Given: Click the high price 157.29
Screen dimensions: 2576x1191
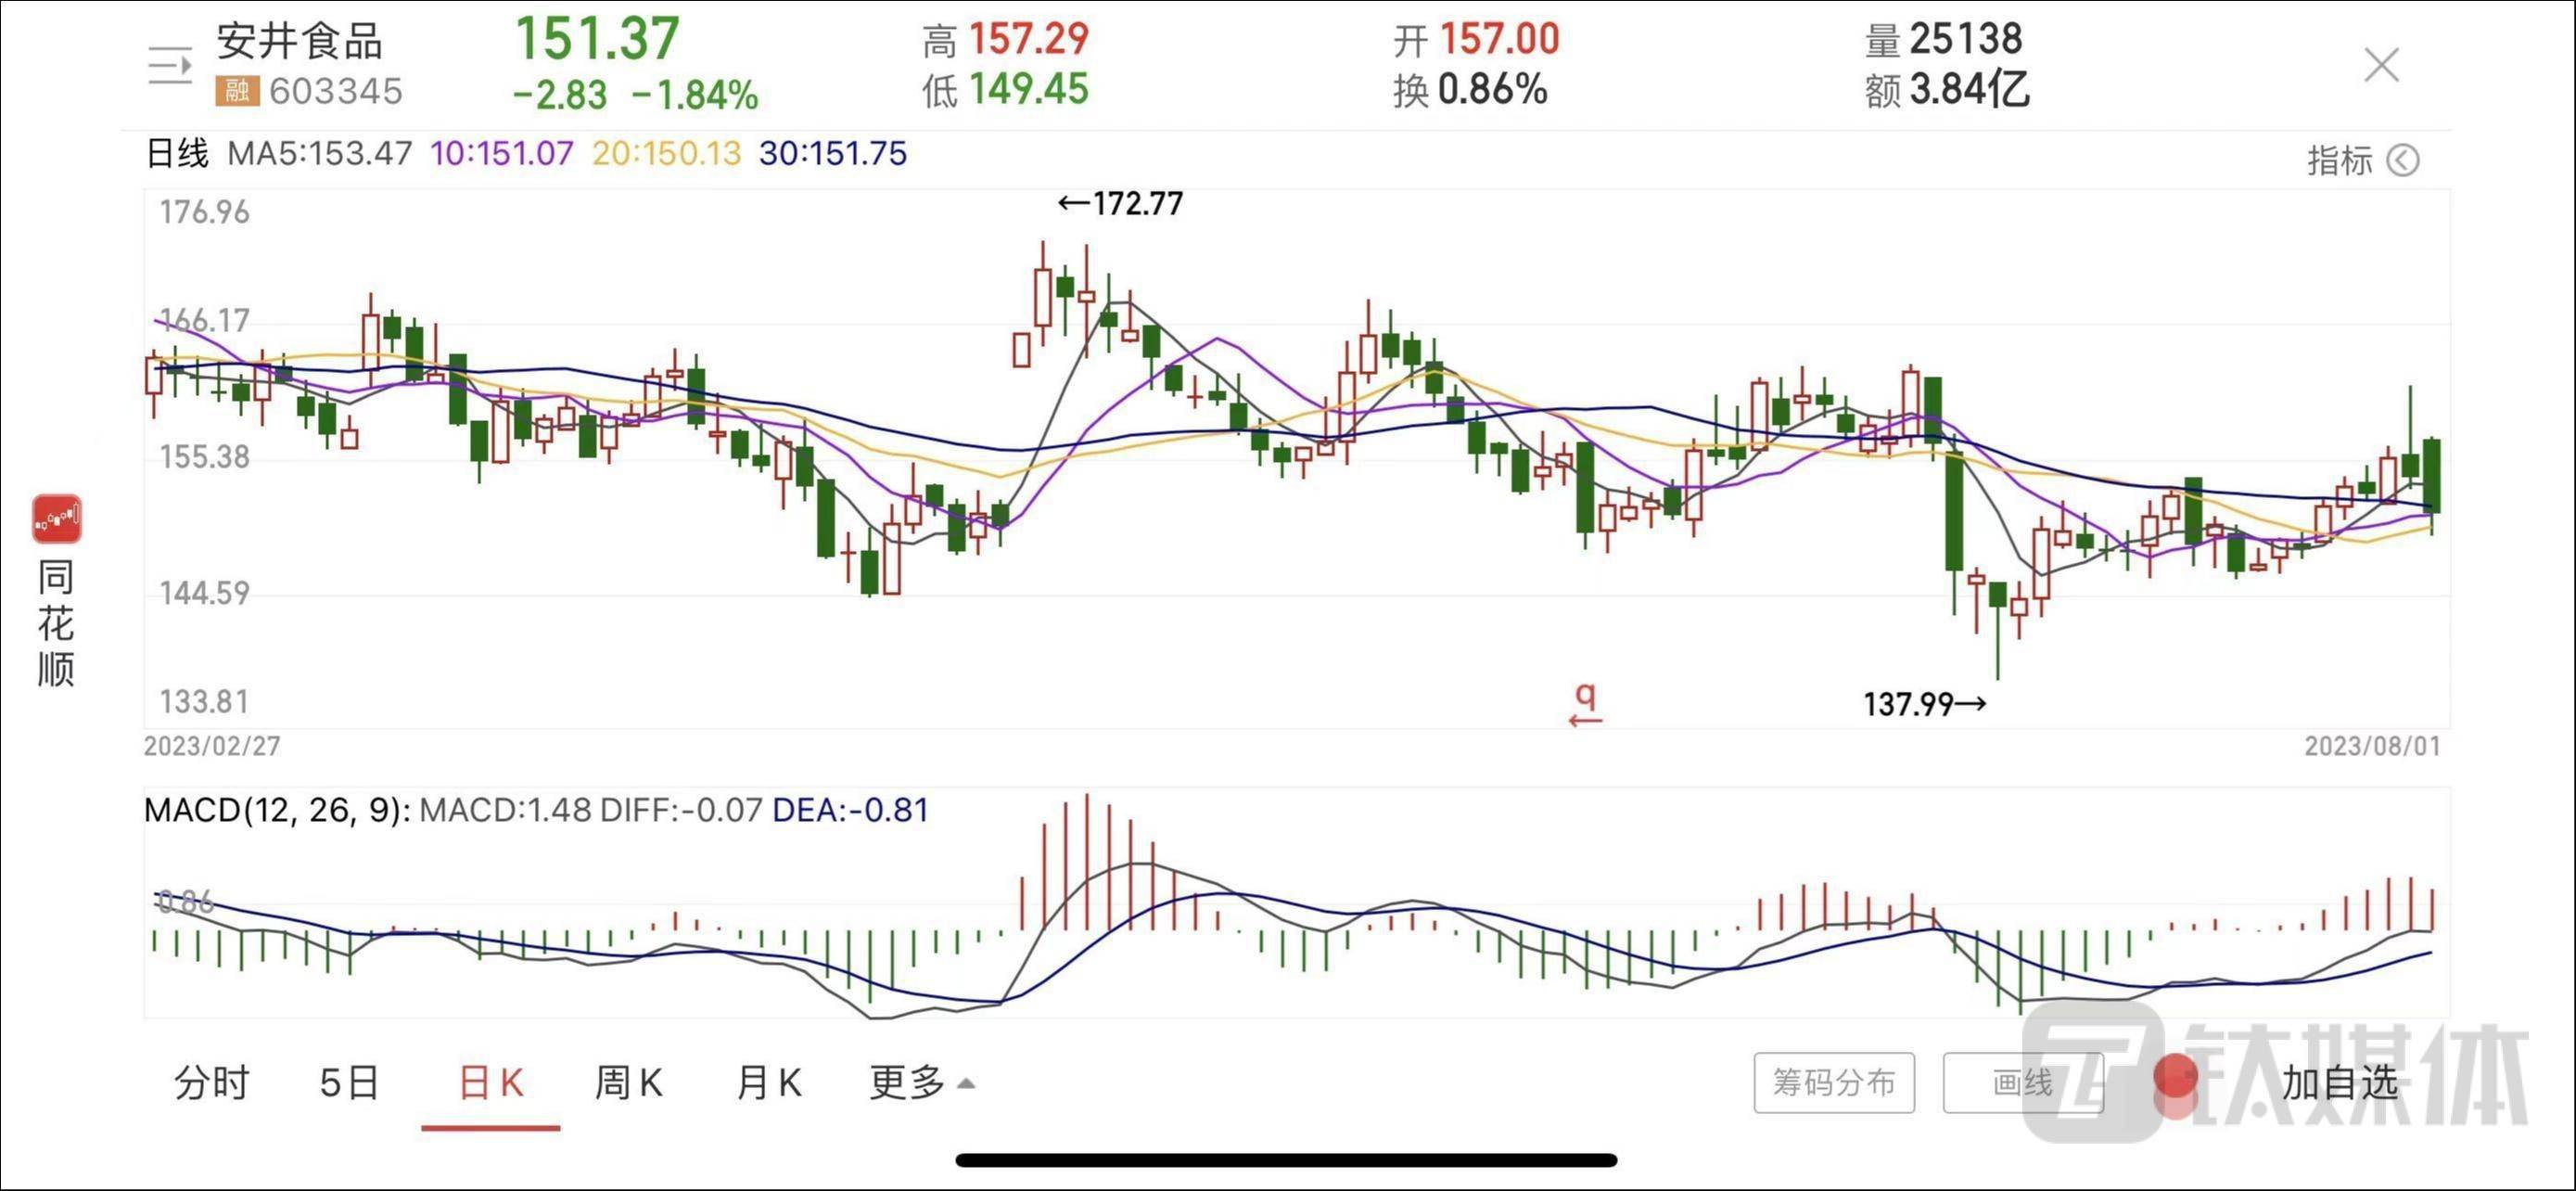Looking at the screenshot, I should [1028, 40].
